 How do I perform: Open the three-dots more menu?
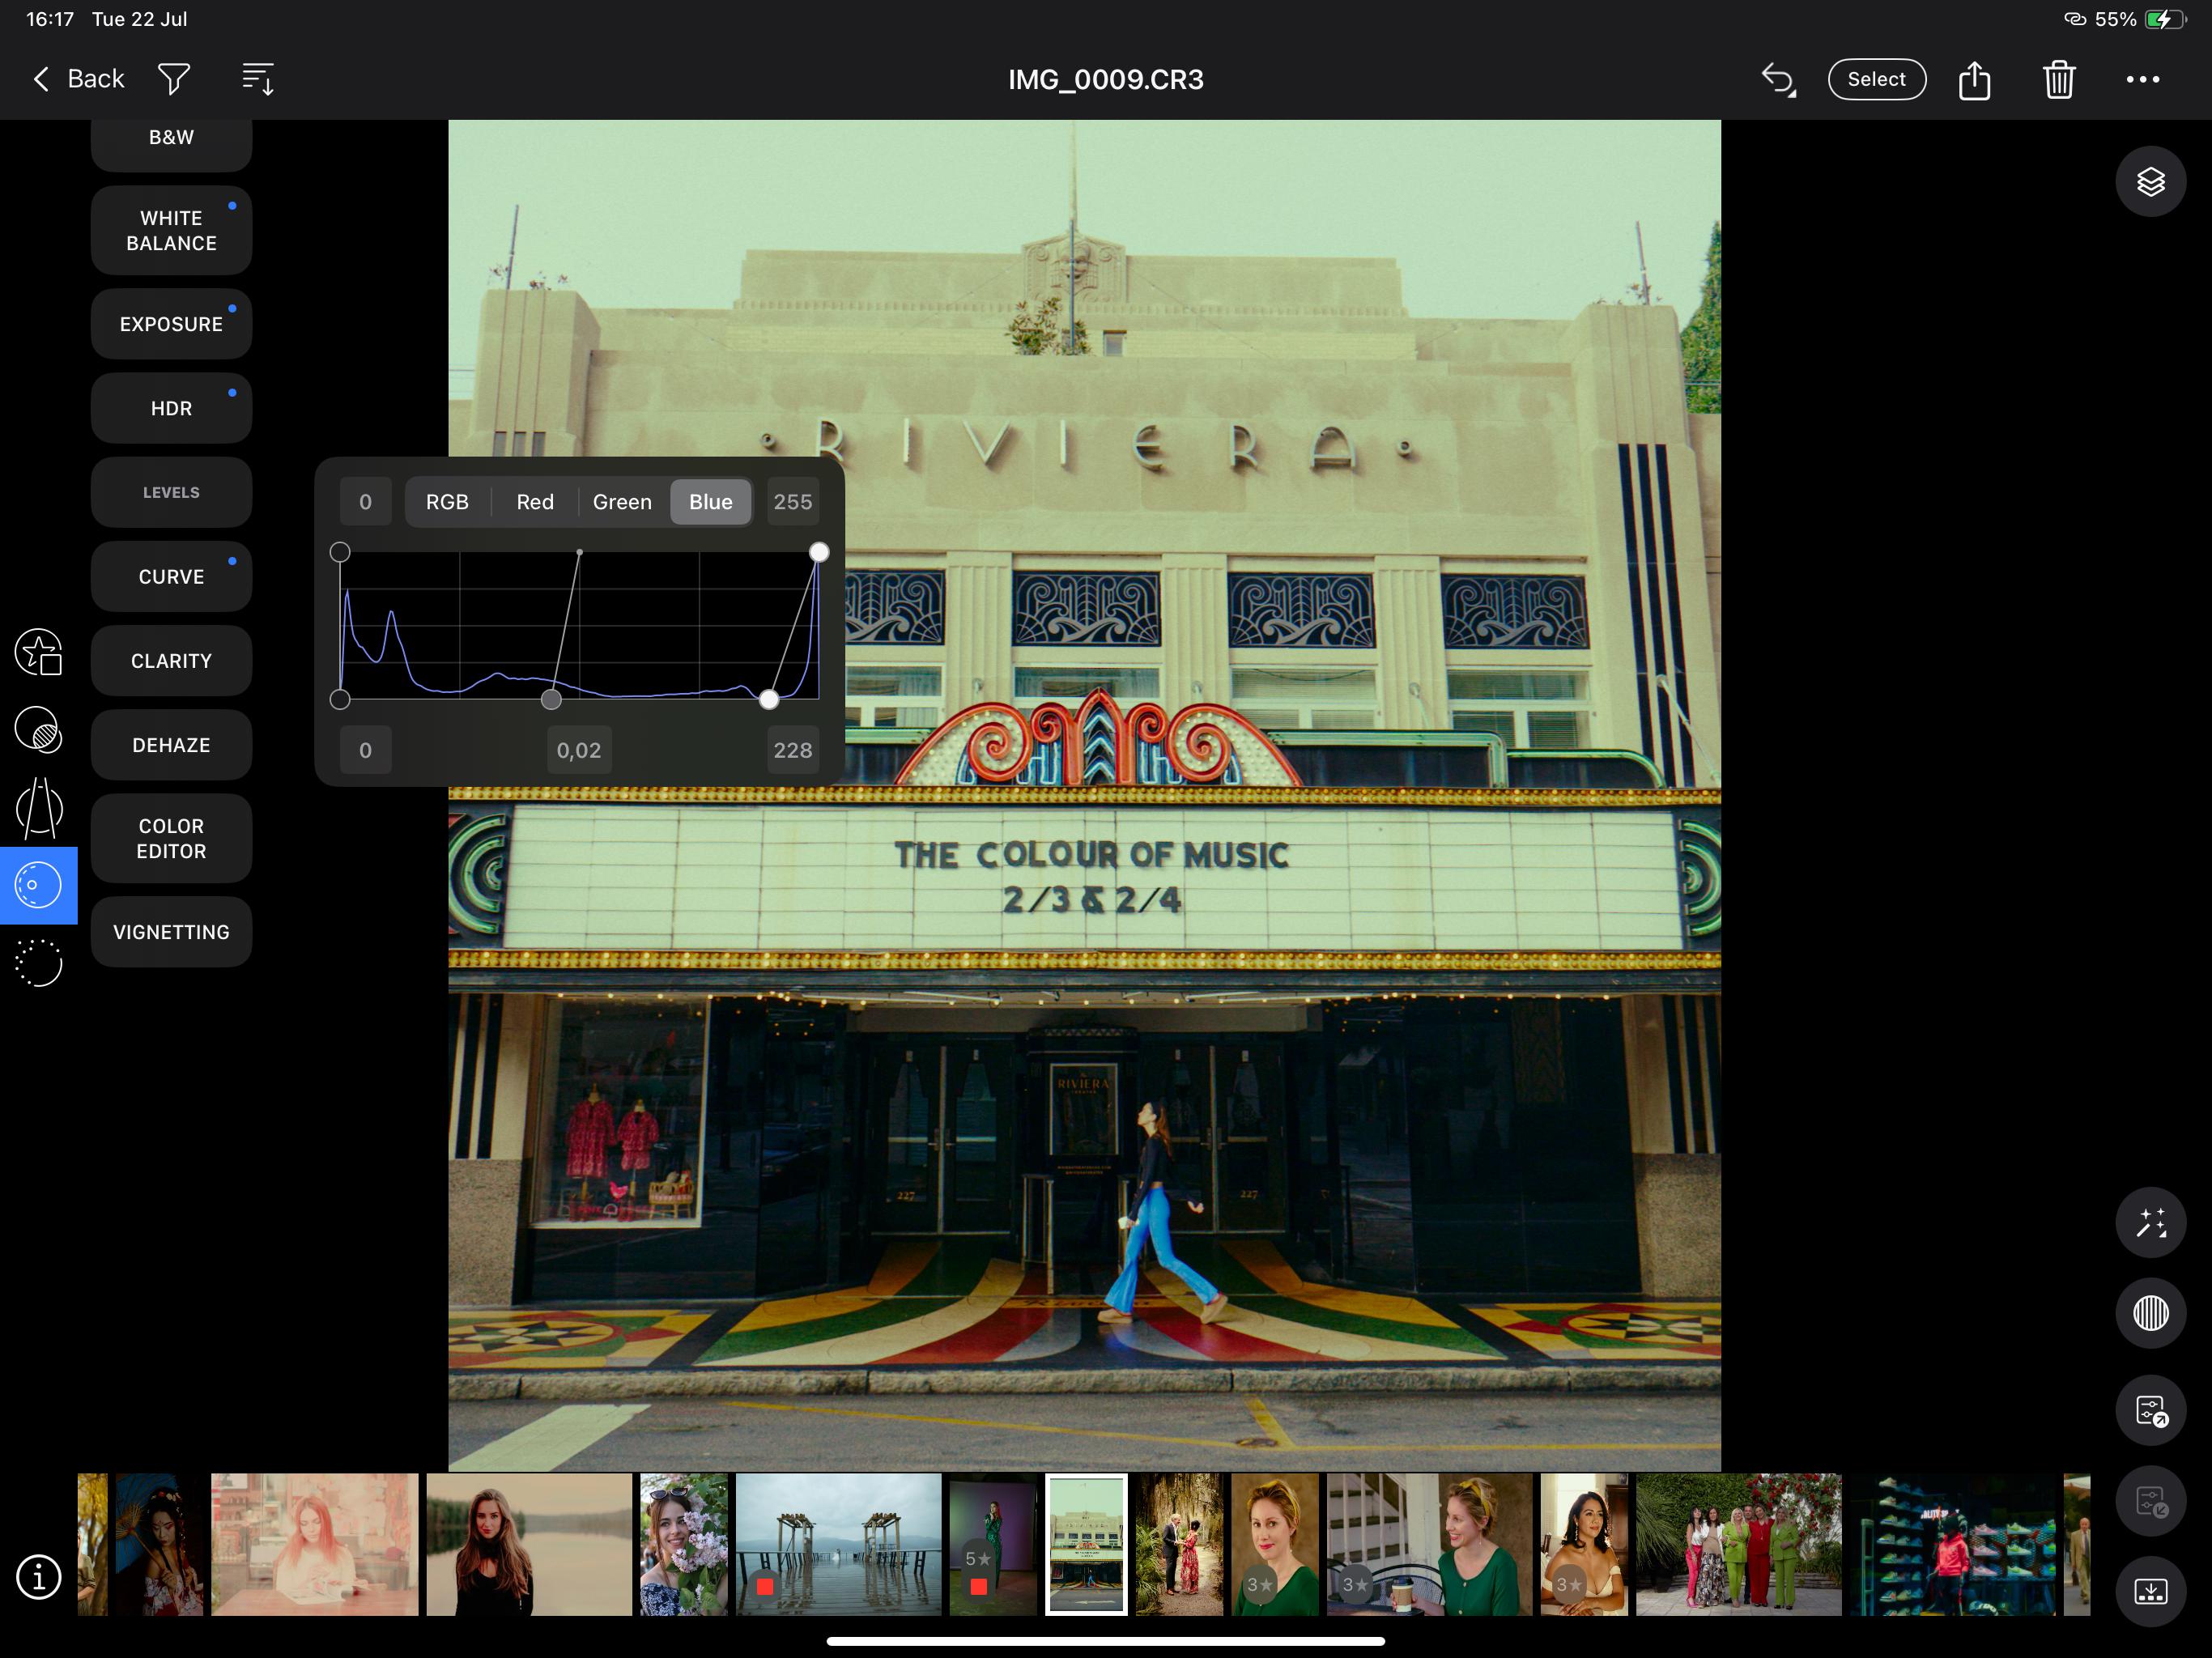tap(2143, 79)
